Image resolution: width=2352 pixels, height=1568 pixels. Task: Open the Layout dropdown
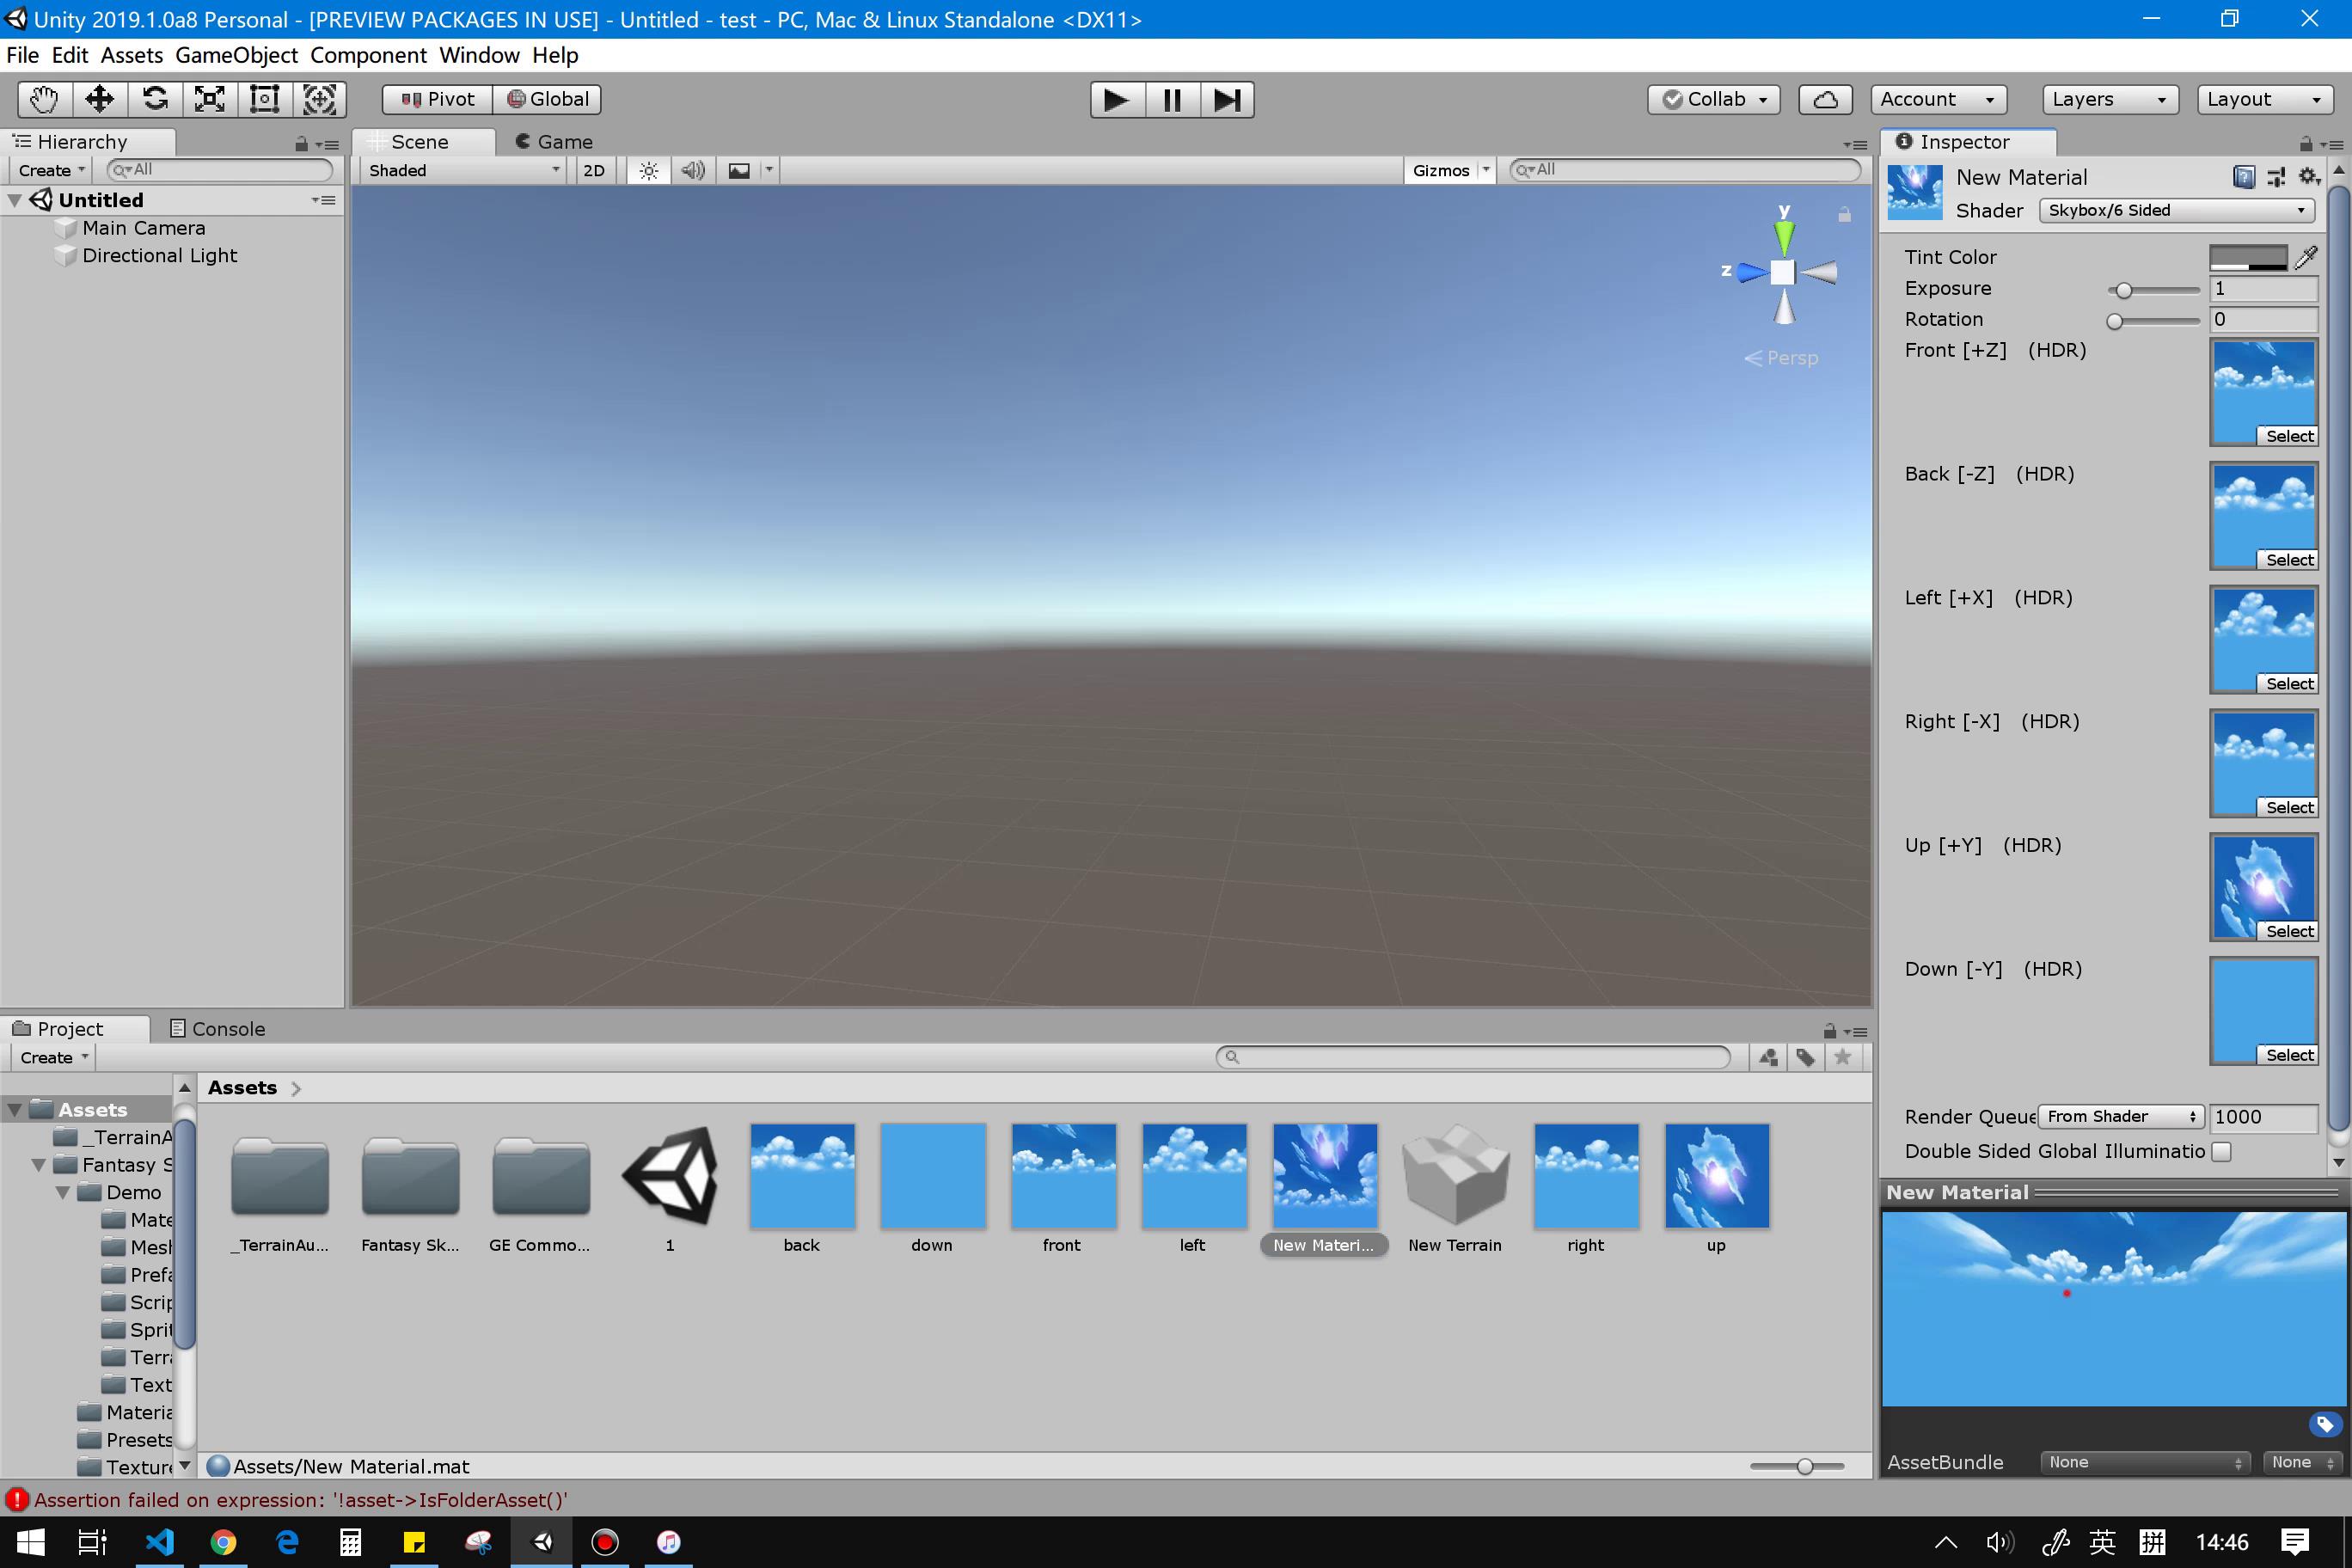(x=2264, y=99)
